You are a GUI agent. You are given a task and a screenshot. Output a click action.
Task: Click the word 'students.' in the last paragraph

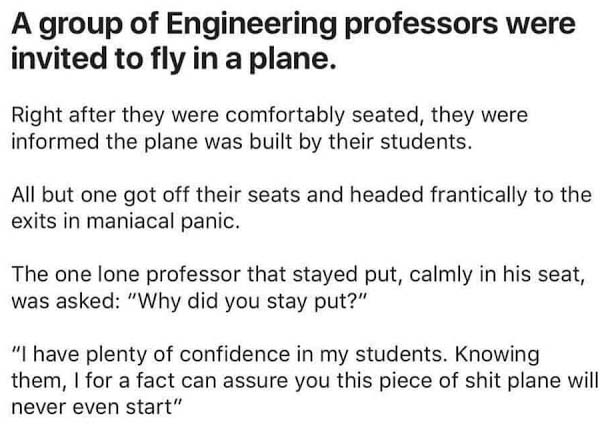(401, 355)
